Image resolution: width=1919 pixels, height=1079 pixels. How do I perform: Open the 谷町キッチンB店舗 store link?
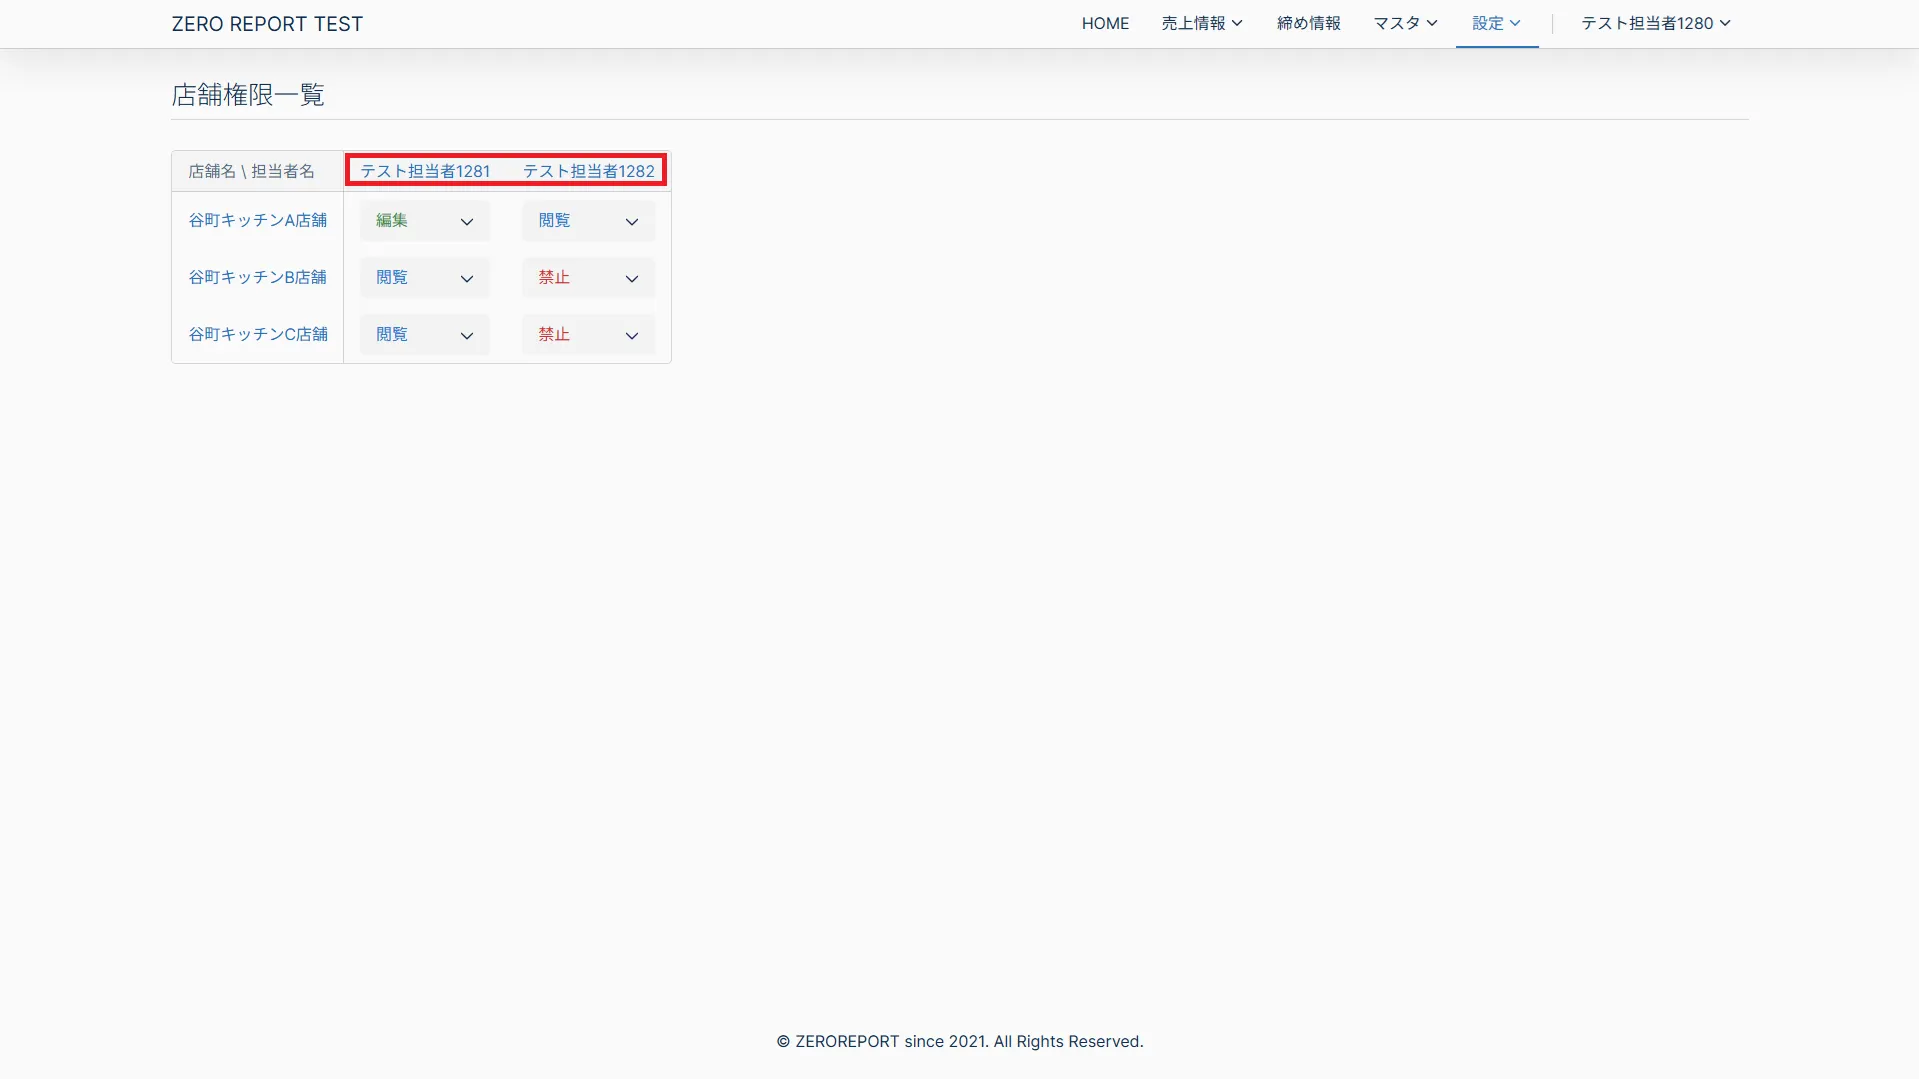(257, 277)
